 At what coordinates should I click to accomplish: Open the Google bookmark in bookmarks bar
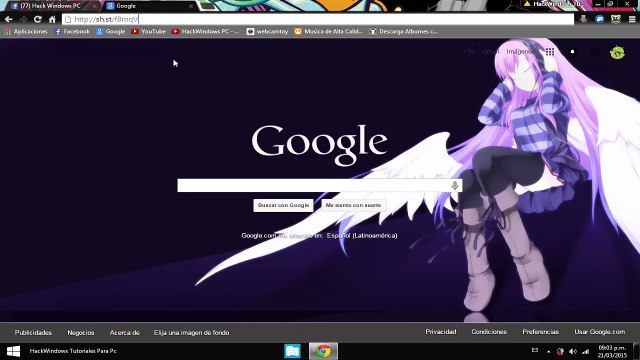(x=111, y=31)
